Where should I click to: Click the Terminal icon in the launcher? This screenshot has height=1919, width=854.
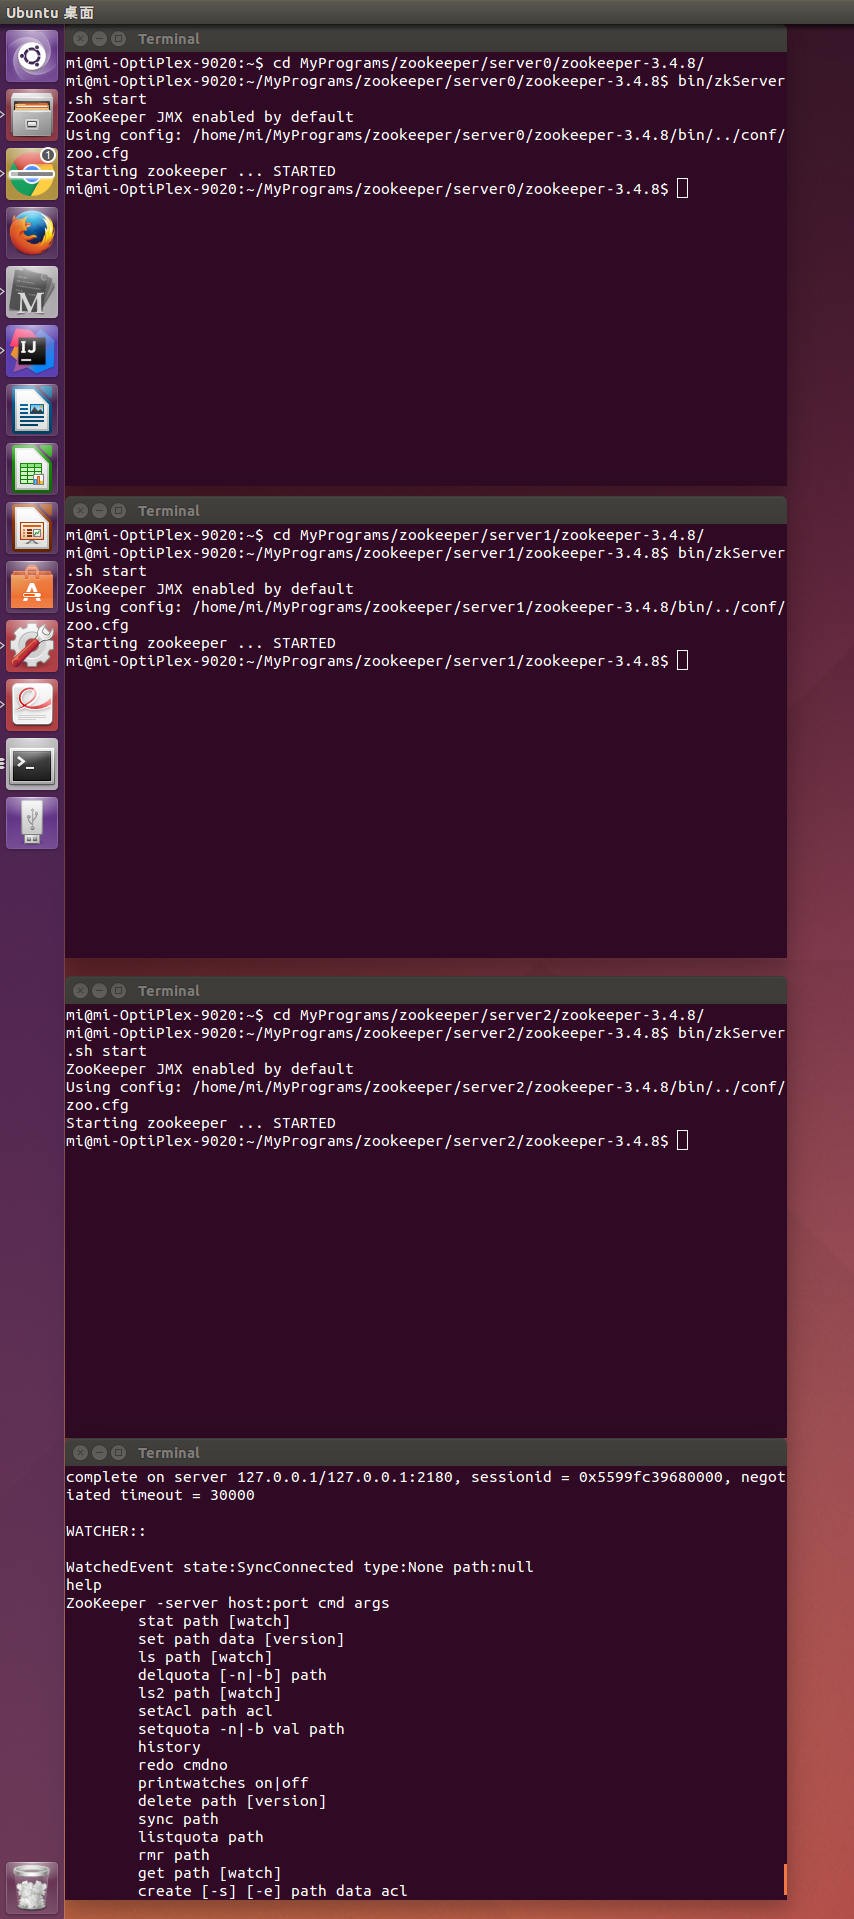(32, 764)
